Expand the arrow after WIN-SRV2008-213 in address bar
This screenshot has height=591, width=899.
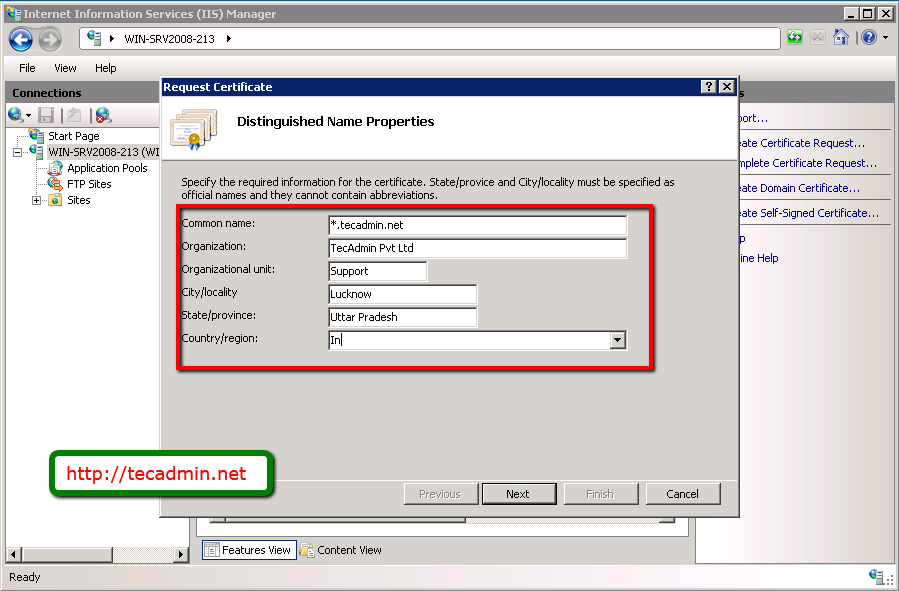[229, 39]
